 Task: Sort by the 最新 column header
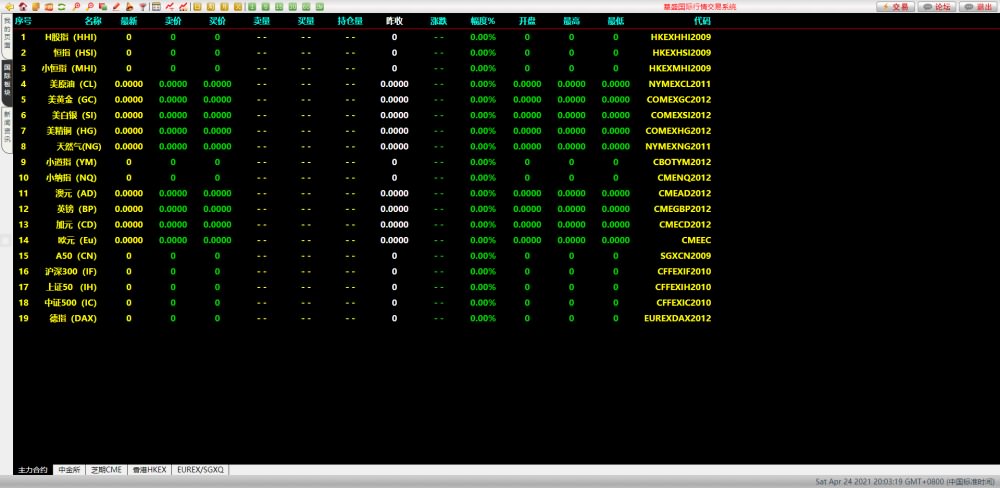tap(129, 21)
